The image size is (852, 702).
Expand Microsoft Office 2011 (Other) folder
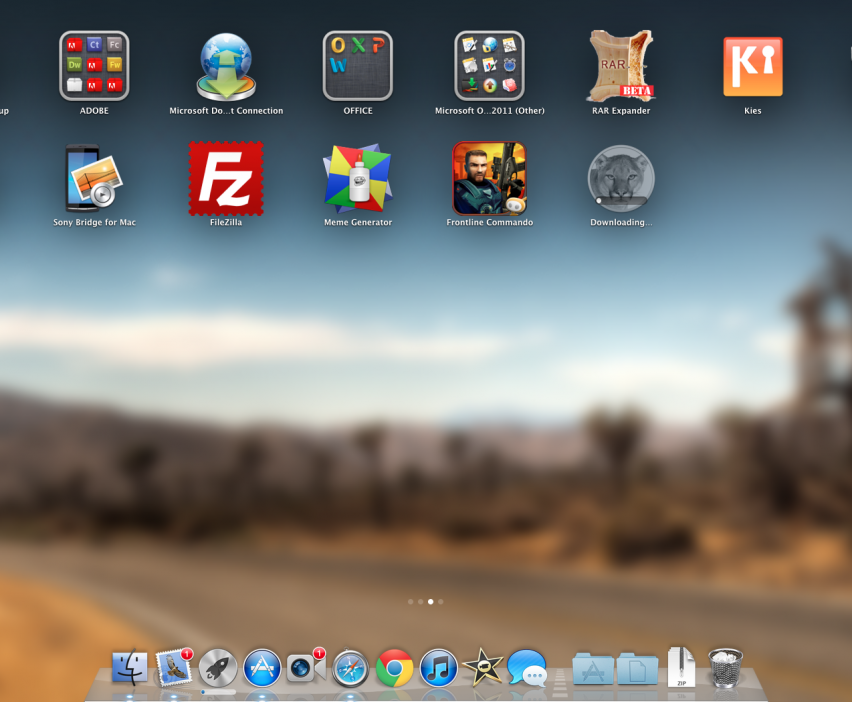[x=489, y=66]
